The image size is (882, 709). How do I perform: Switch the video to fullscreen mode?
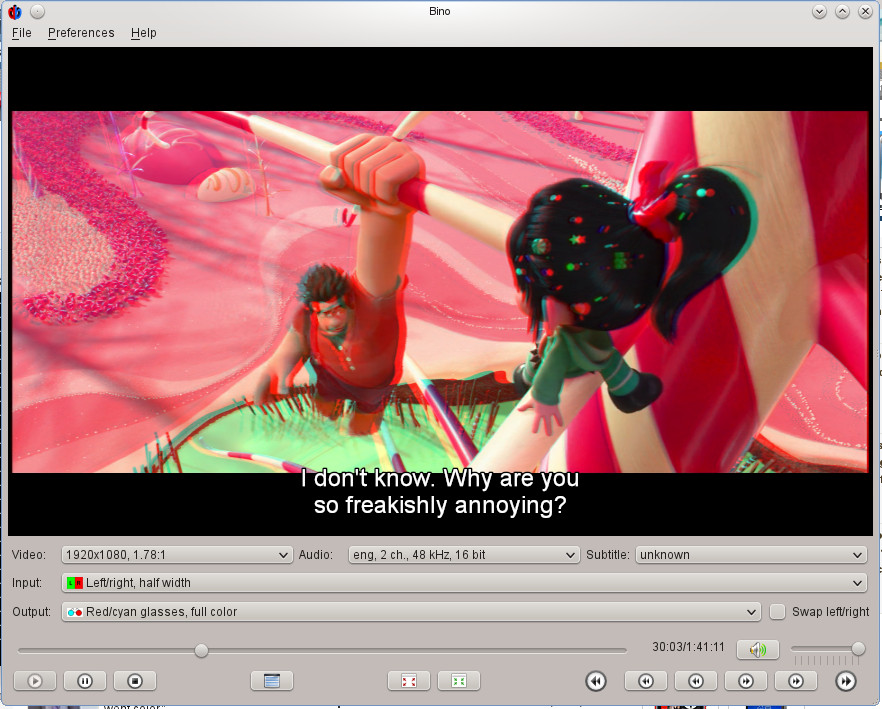(410, 681)
